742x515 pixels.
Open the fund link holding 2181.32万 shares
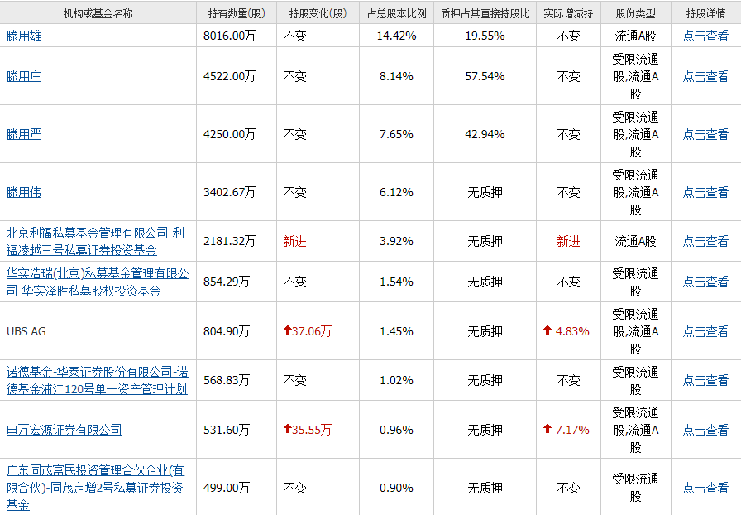[x=95, y=240]
